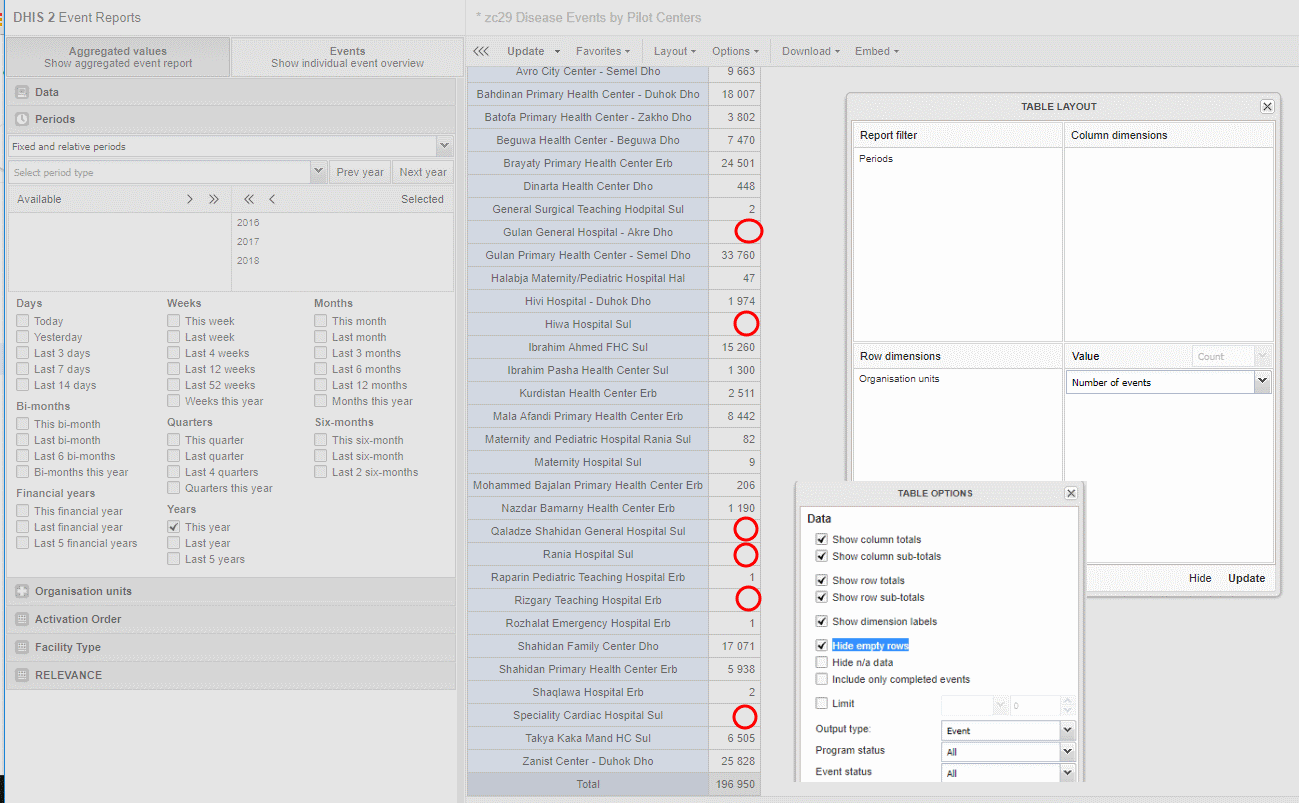
Task: Click the Limit value stepper up arrow
Action: [1067, 700]
